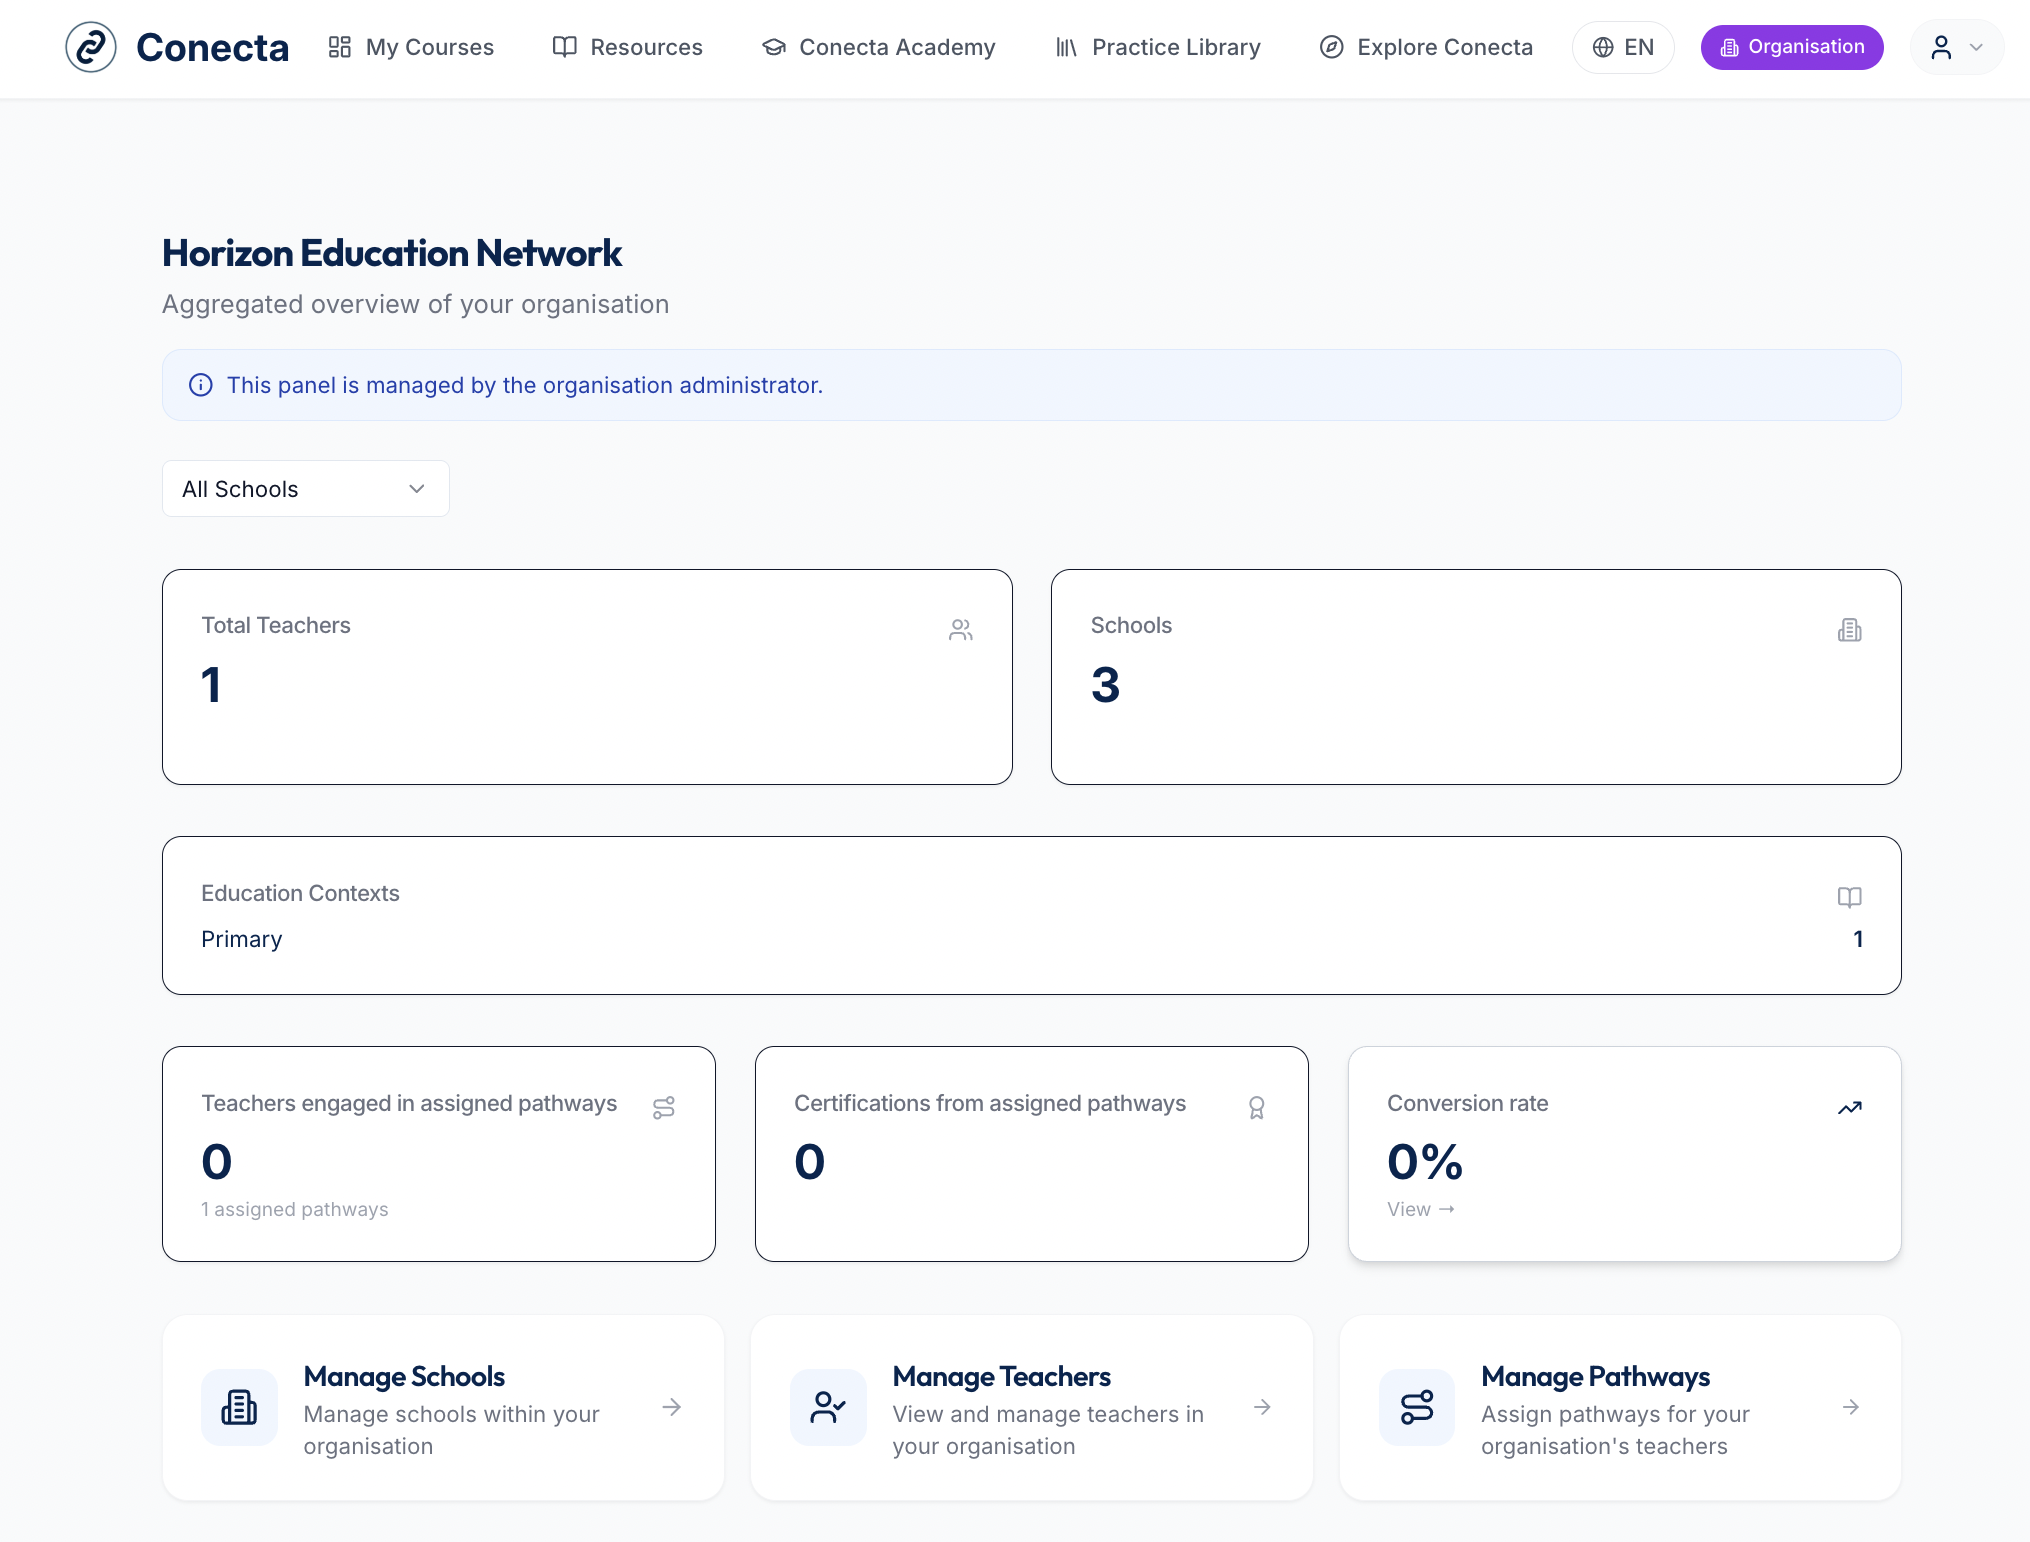Click the Certifications award ribbon icon
This screenshot has height=1542, width=2030.
1256,1108
